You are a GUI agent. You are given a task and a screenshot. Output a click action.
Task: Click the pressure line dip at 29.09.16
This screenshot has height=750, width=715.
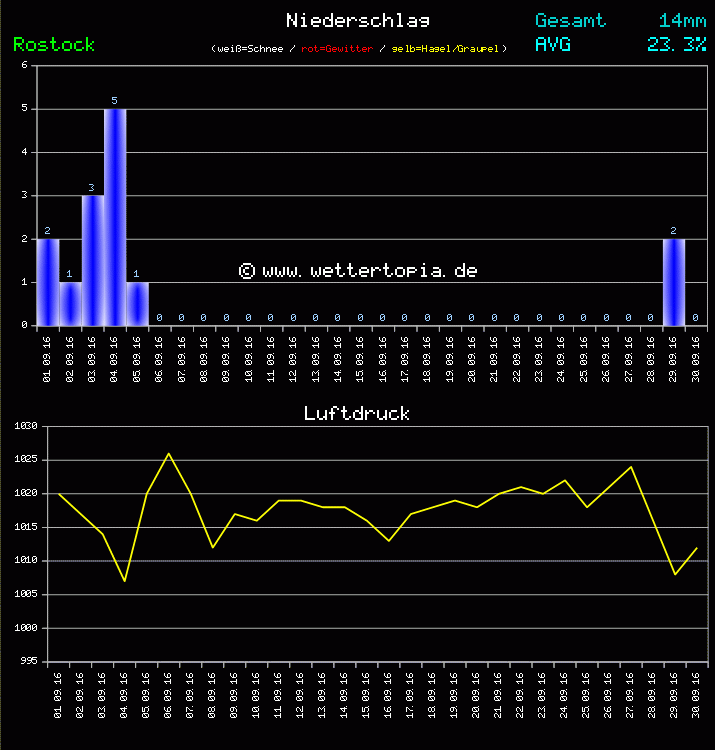675,574
